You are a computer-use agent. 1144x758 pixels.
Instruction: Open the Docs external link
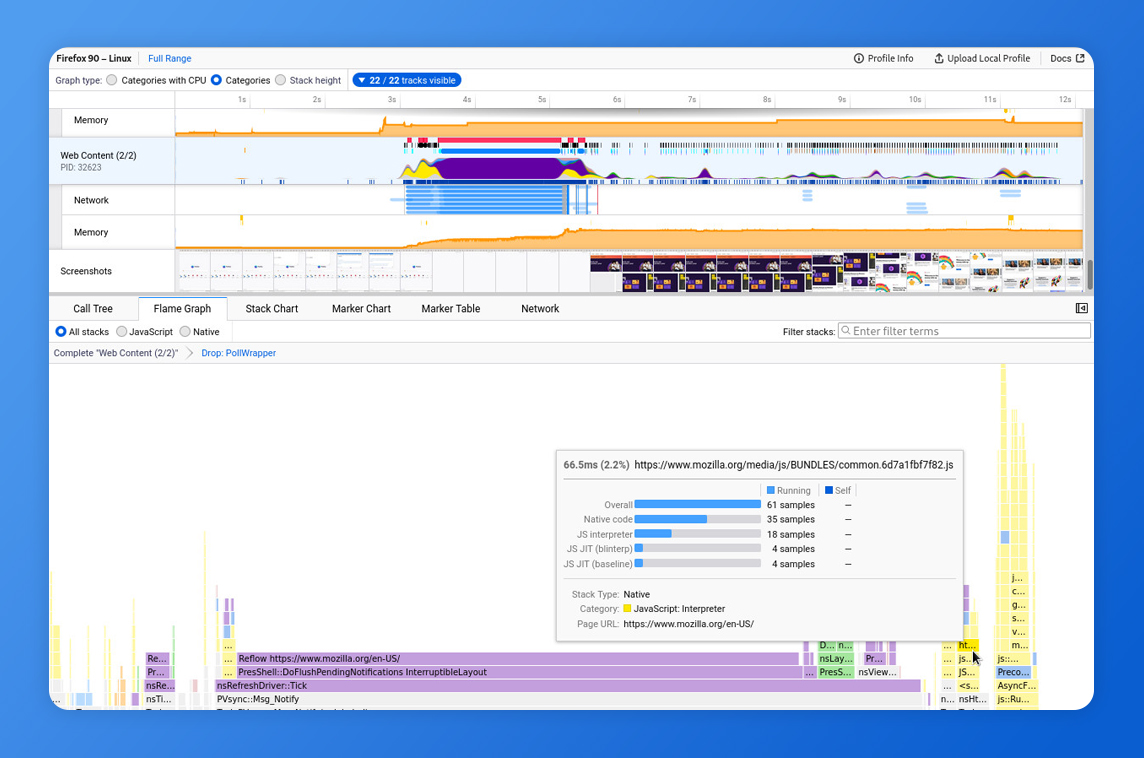pyautogui.click(x=1067, y=58)
